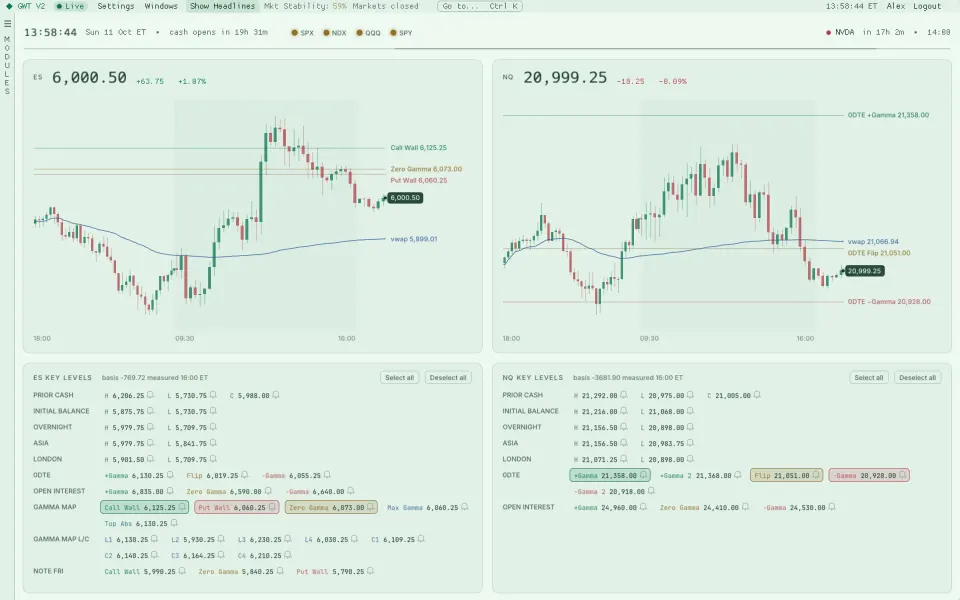Click bell beside NQ Open Interest Zero Gamma 24,410.00
This screenshot has width=960, height=600.
[745, 507]
